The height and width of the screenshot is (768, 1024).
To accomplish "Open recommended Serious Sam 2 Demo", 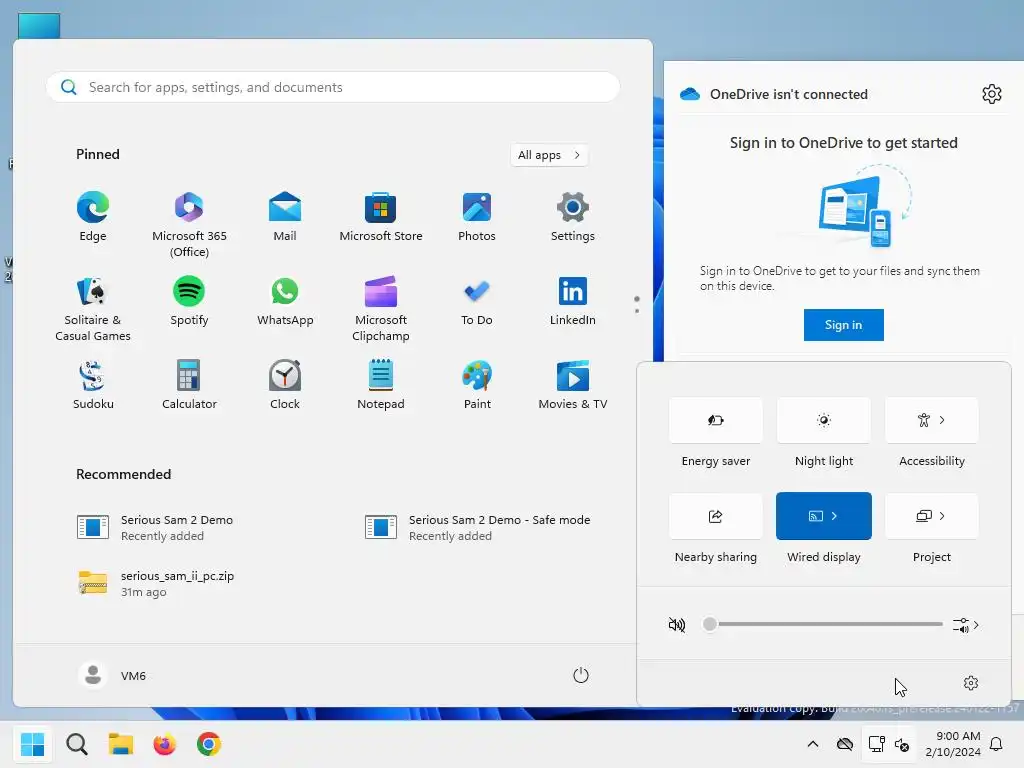I will (x=155, y=527).
